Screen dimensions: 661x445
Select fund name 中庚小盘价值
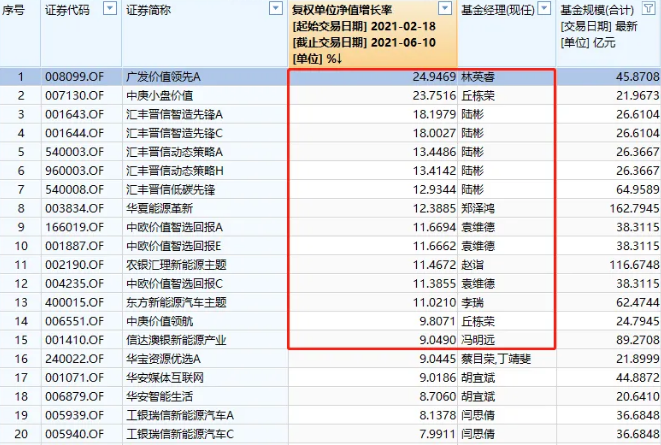click(x=160, y=96)
